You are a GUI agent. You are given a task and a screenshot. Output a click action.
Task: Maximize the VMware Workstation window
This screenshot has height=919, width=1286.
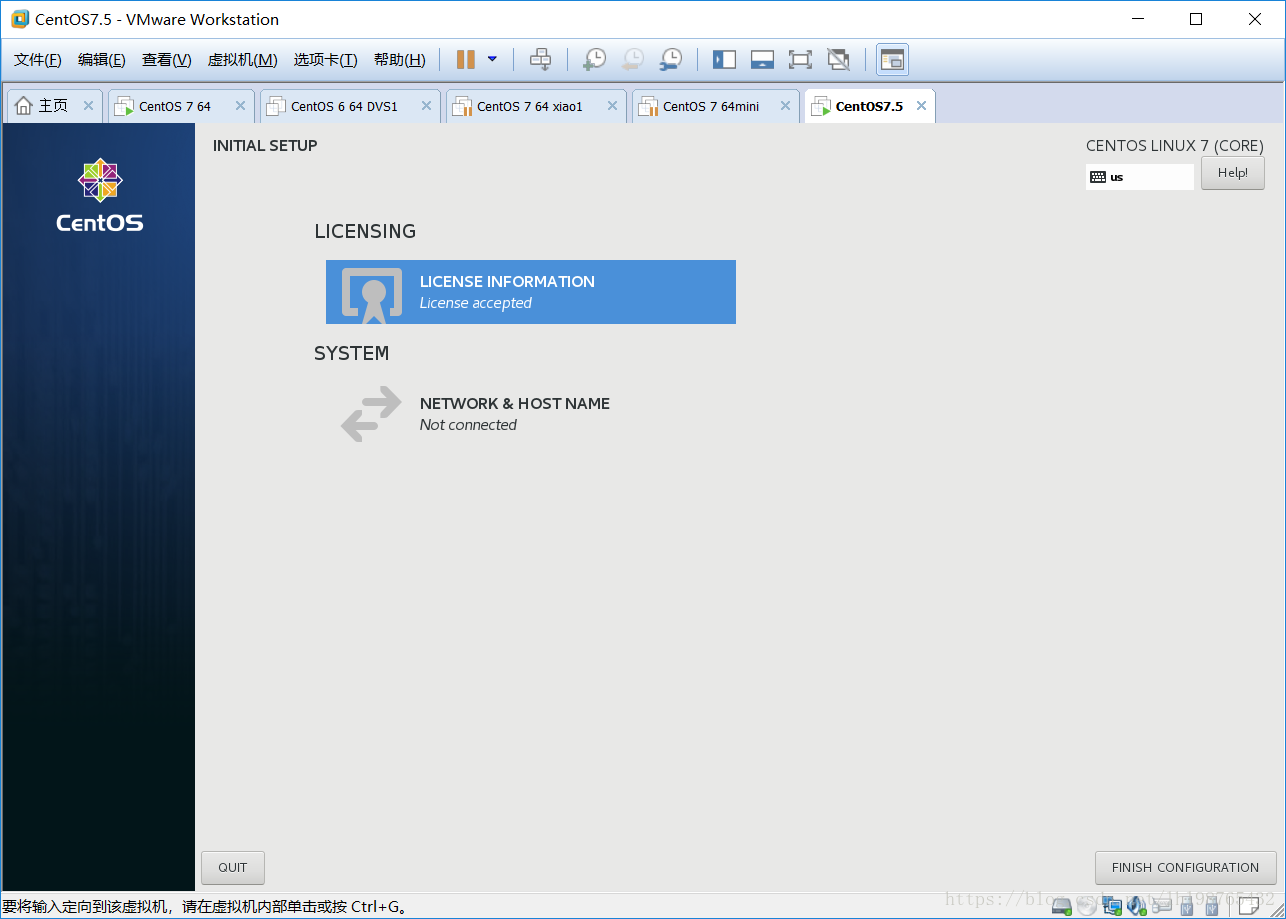tap(1196, 19)
